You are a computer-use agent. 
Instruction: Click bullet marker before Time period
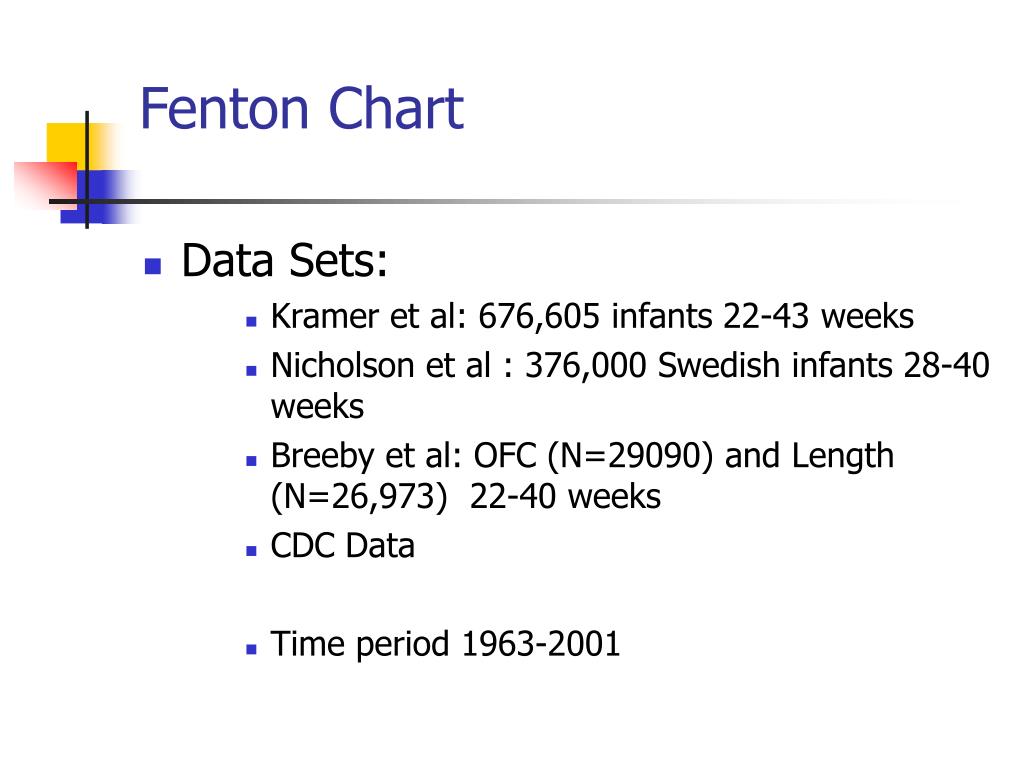coord(251,649)
